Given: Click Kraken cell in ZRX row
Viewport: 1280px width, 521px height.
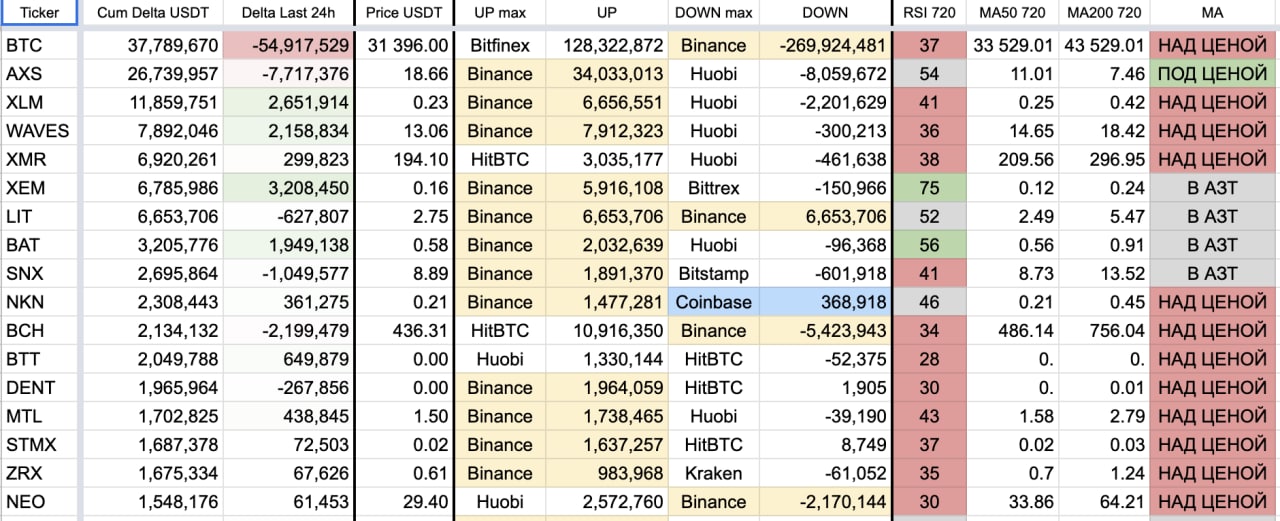Looking at the screenshot, I should 713,473.
